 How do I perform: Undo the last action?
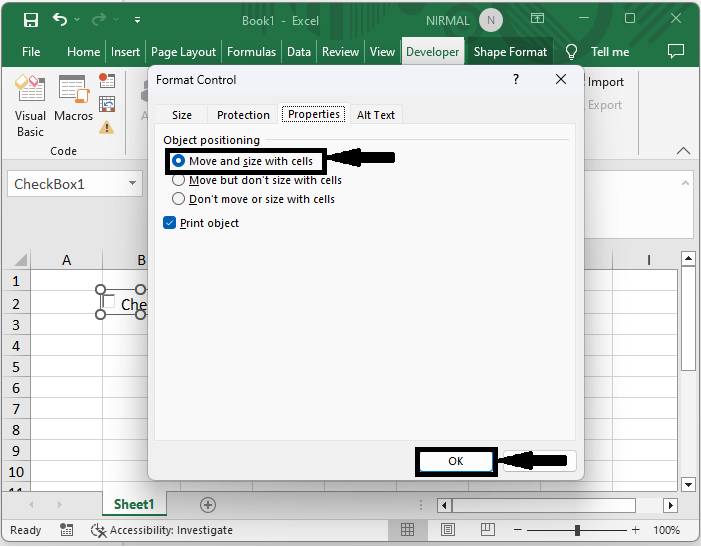60,20
